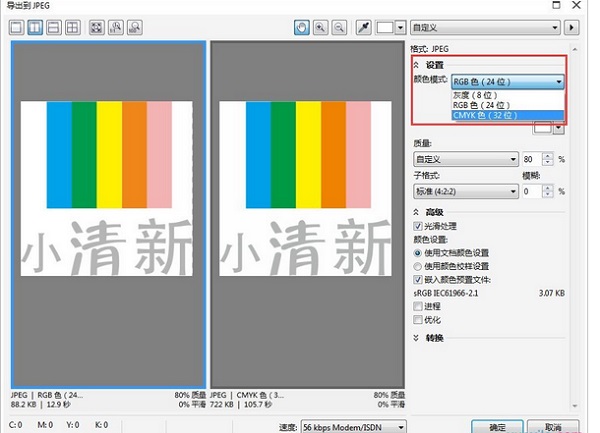Screen dimensions: 600x433
Task: Enable the 优化 checkbox
Action: (x=418, y=320)
